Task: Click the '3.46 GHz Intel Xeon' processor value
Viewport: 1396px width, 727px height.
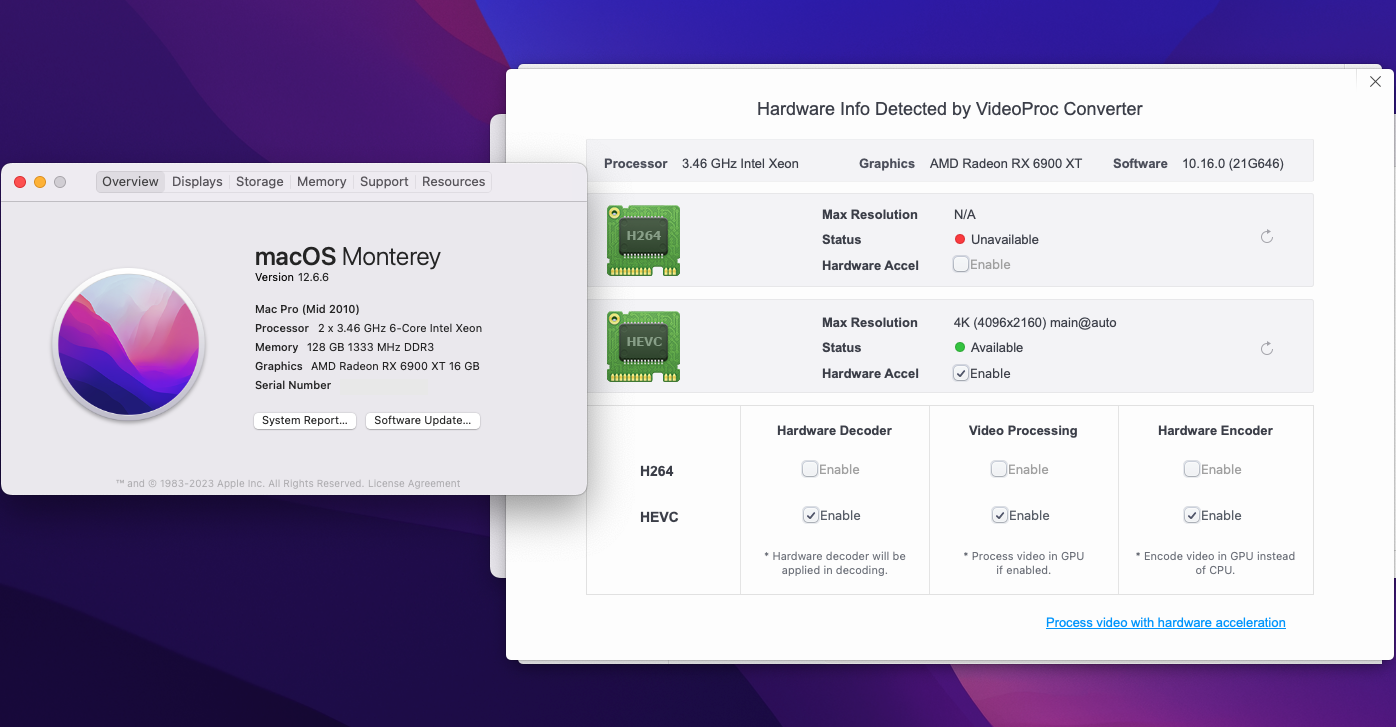Action: [740, 164]
